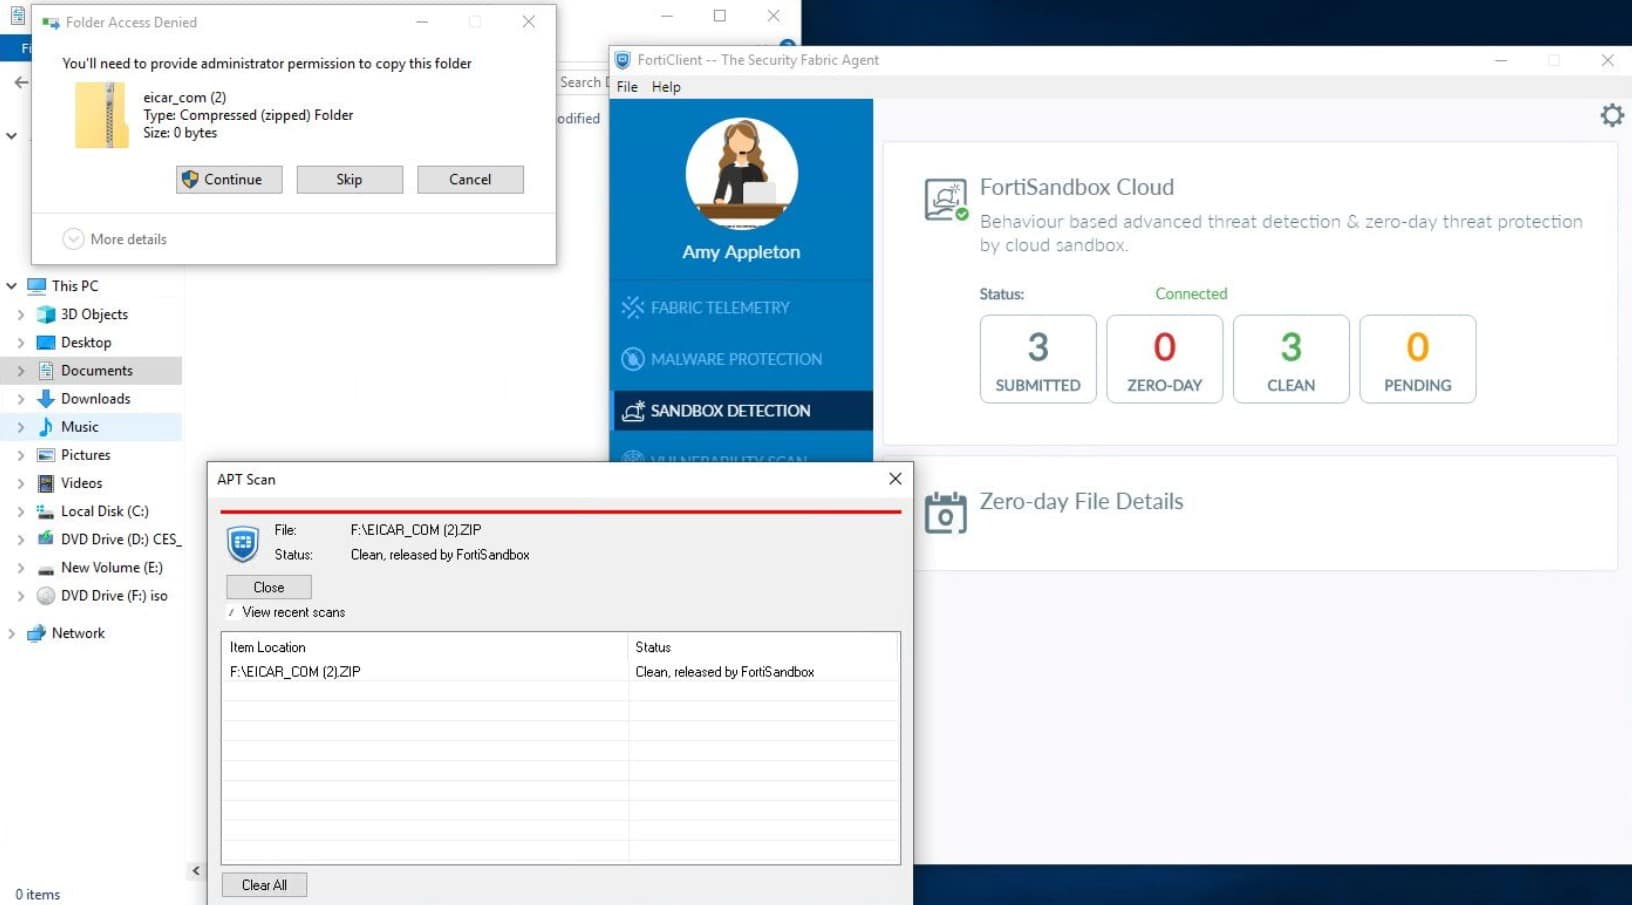Click the FortiSandbox Cloud monitor icon
This screenshot has height=905, width=1632.
(x=945, y=200)
